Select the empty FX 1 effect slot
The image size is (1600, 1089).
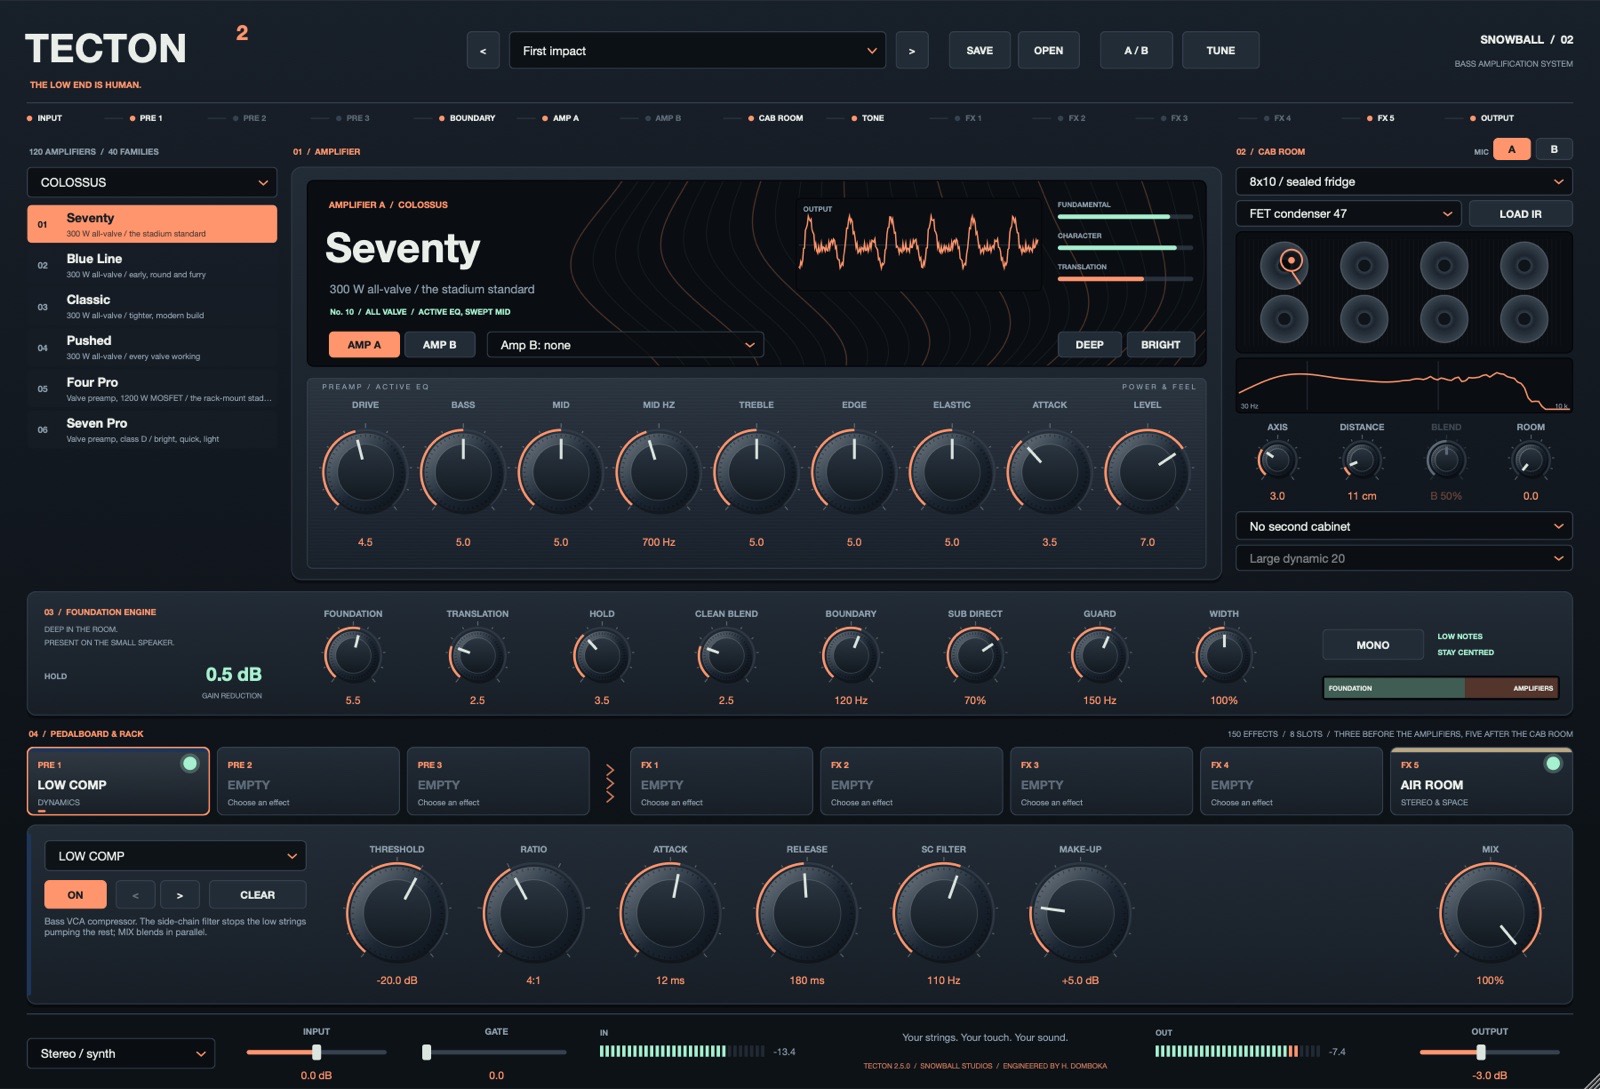click(x=721, y=781)
